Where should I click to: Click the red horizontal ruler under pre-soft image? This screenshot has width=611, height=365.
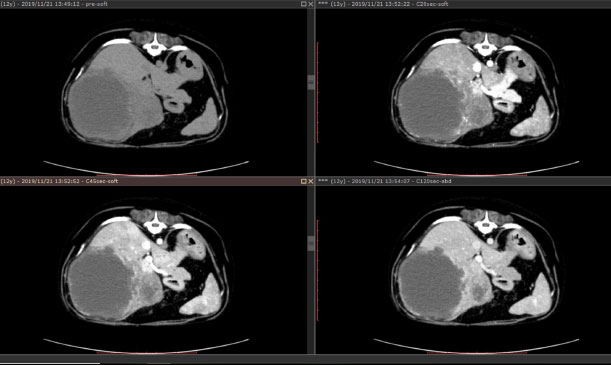tap(147, 175)
